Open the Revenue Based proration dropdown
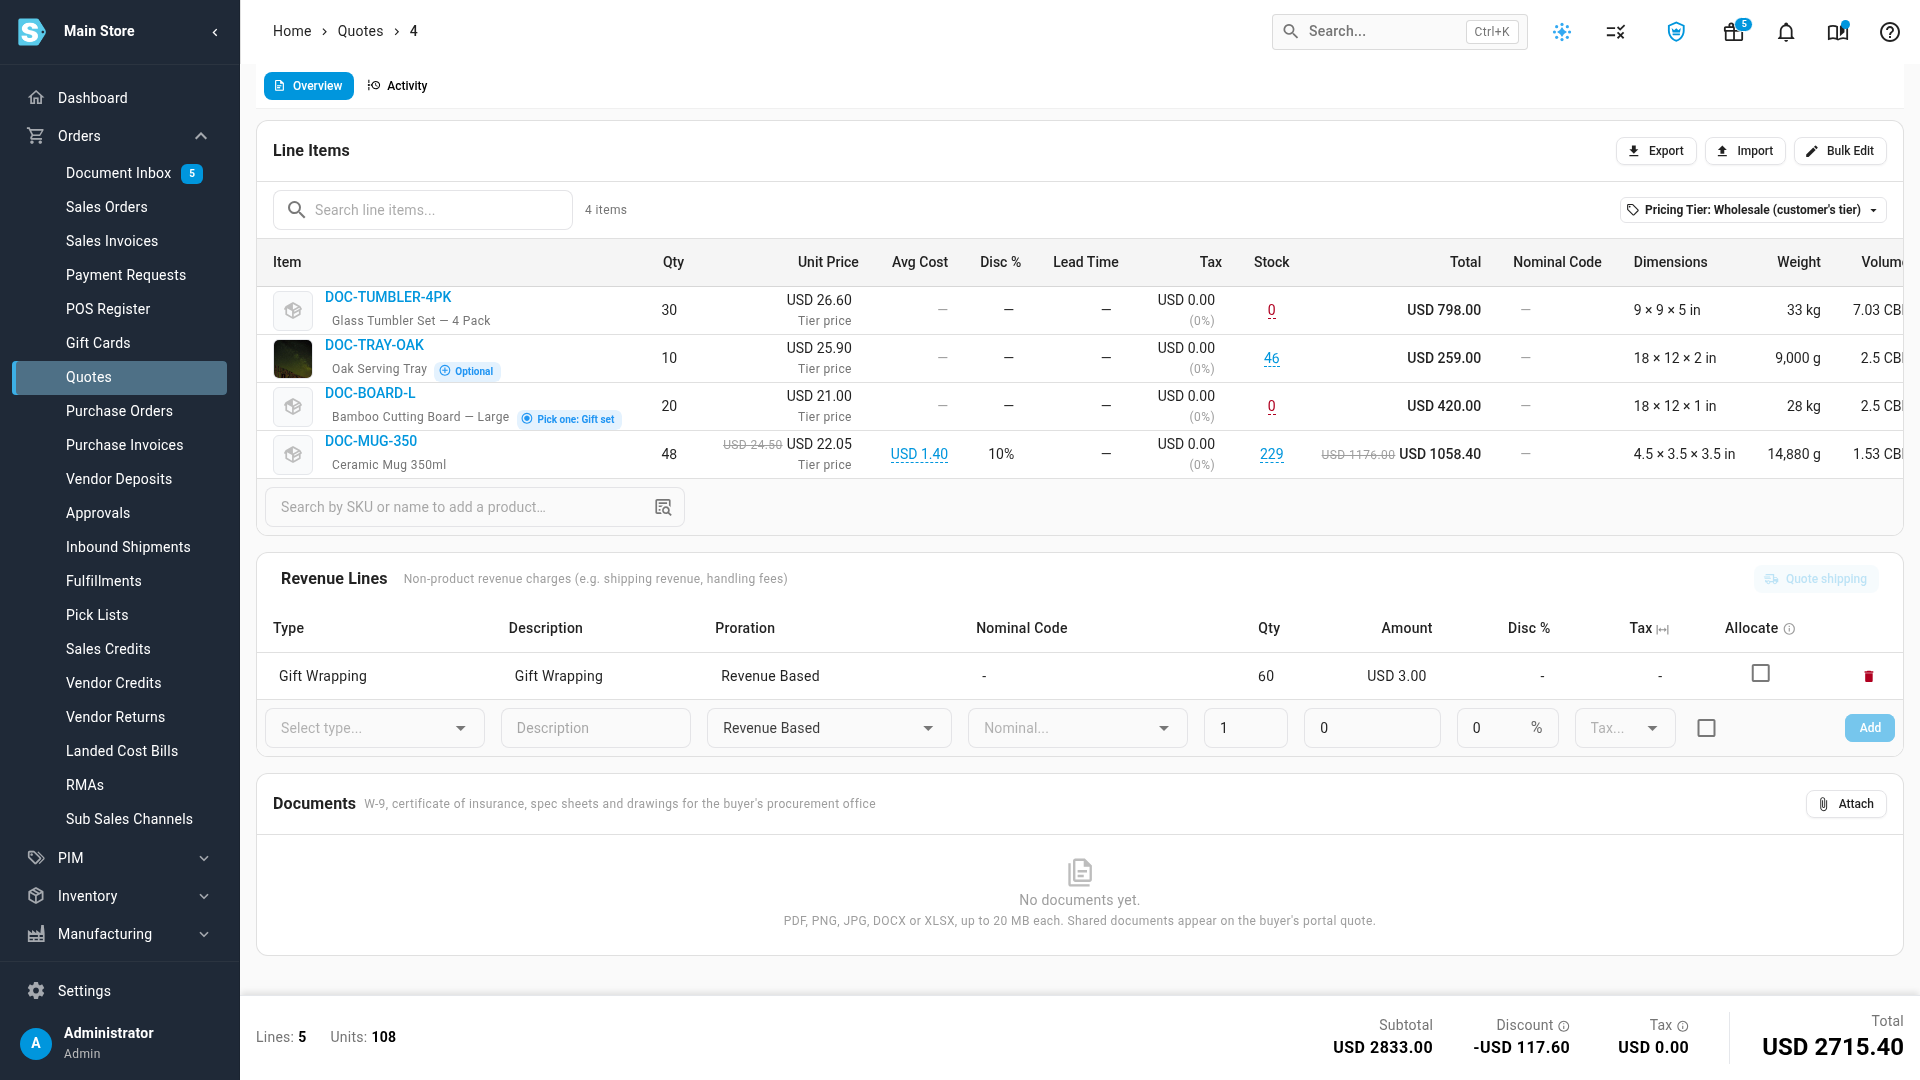Image resolution: width=1920 pixels, height=1080 pixels. 829,728
